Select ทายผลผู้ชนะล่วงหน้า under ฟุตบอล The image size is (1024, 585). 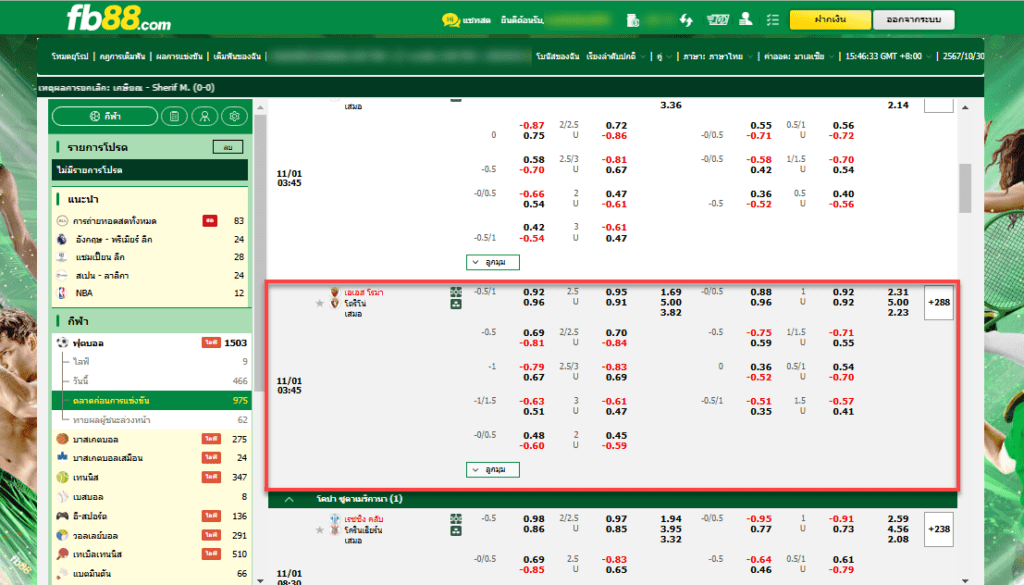point(152,420)
